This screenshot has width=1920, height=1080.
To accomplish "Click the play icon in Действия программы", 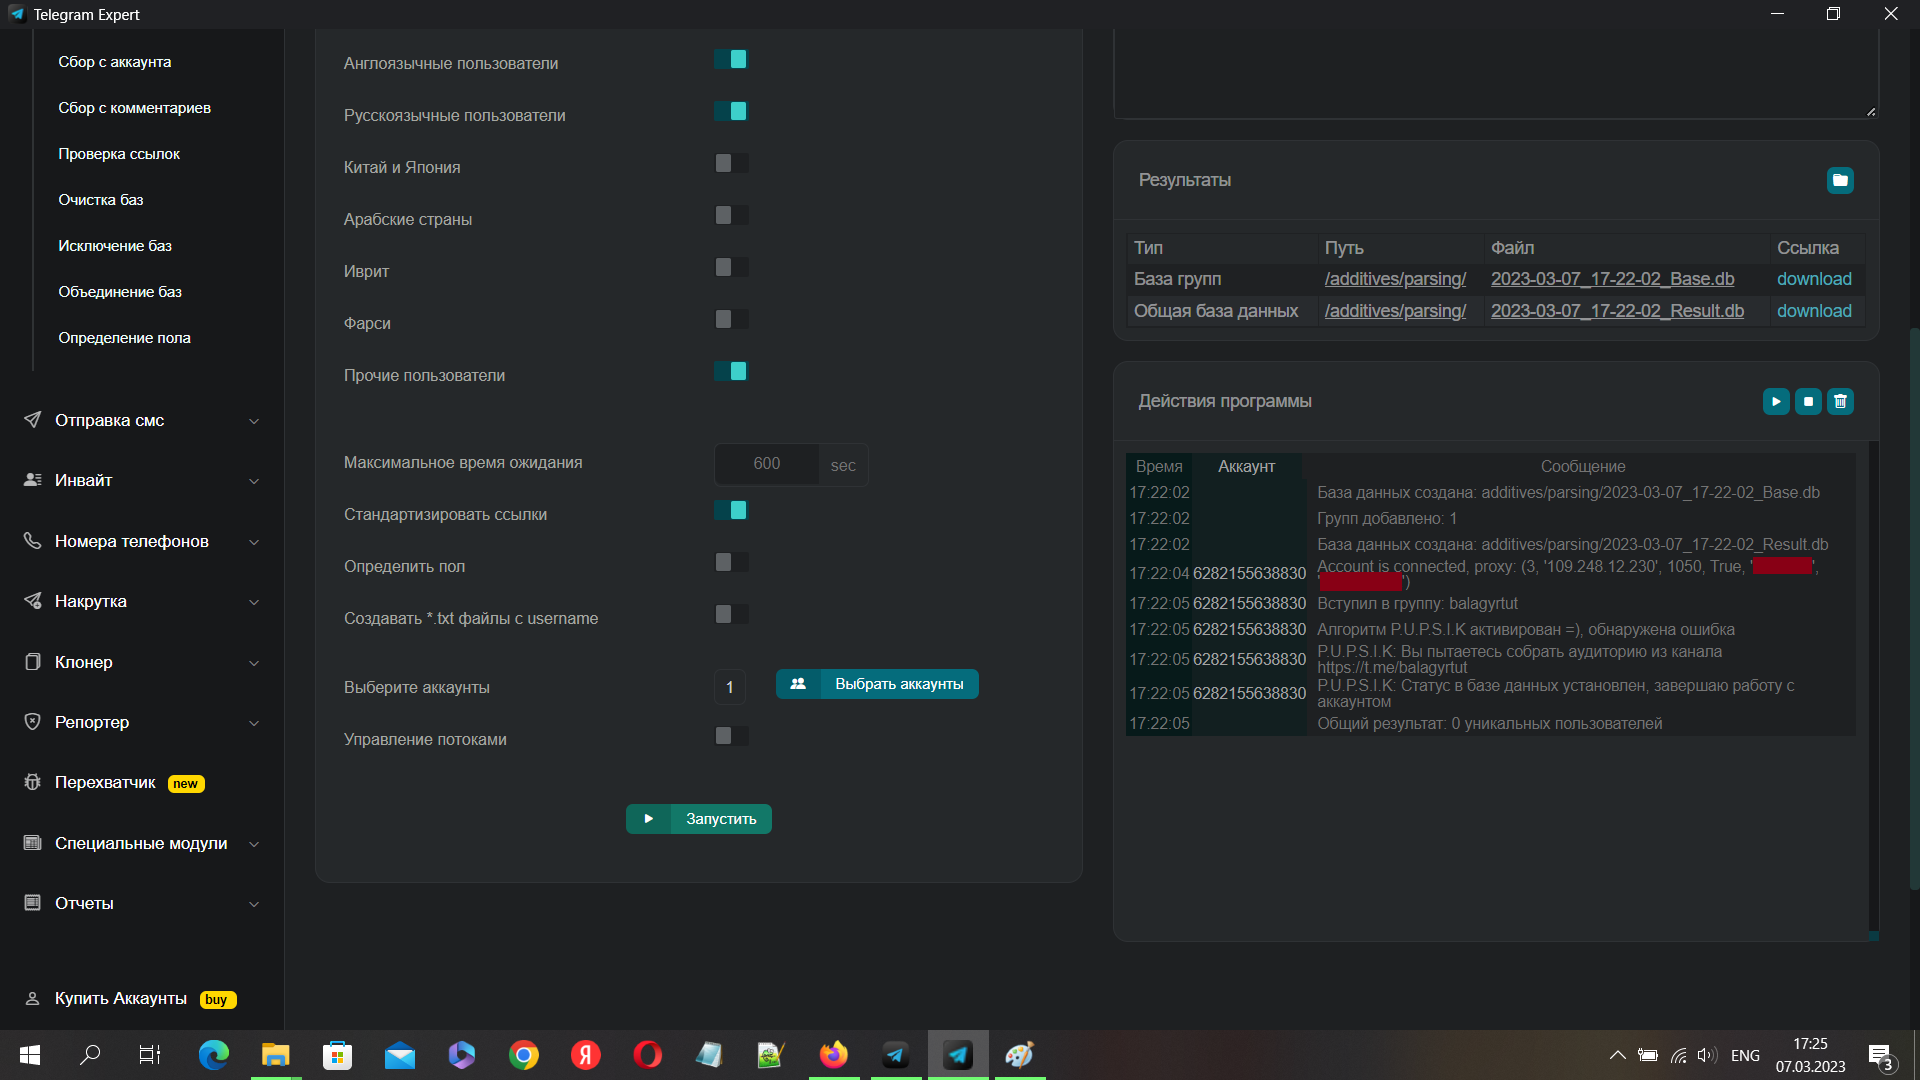I will [1776, 401].
